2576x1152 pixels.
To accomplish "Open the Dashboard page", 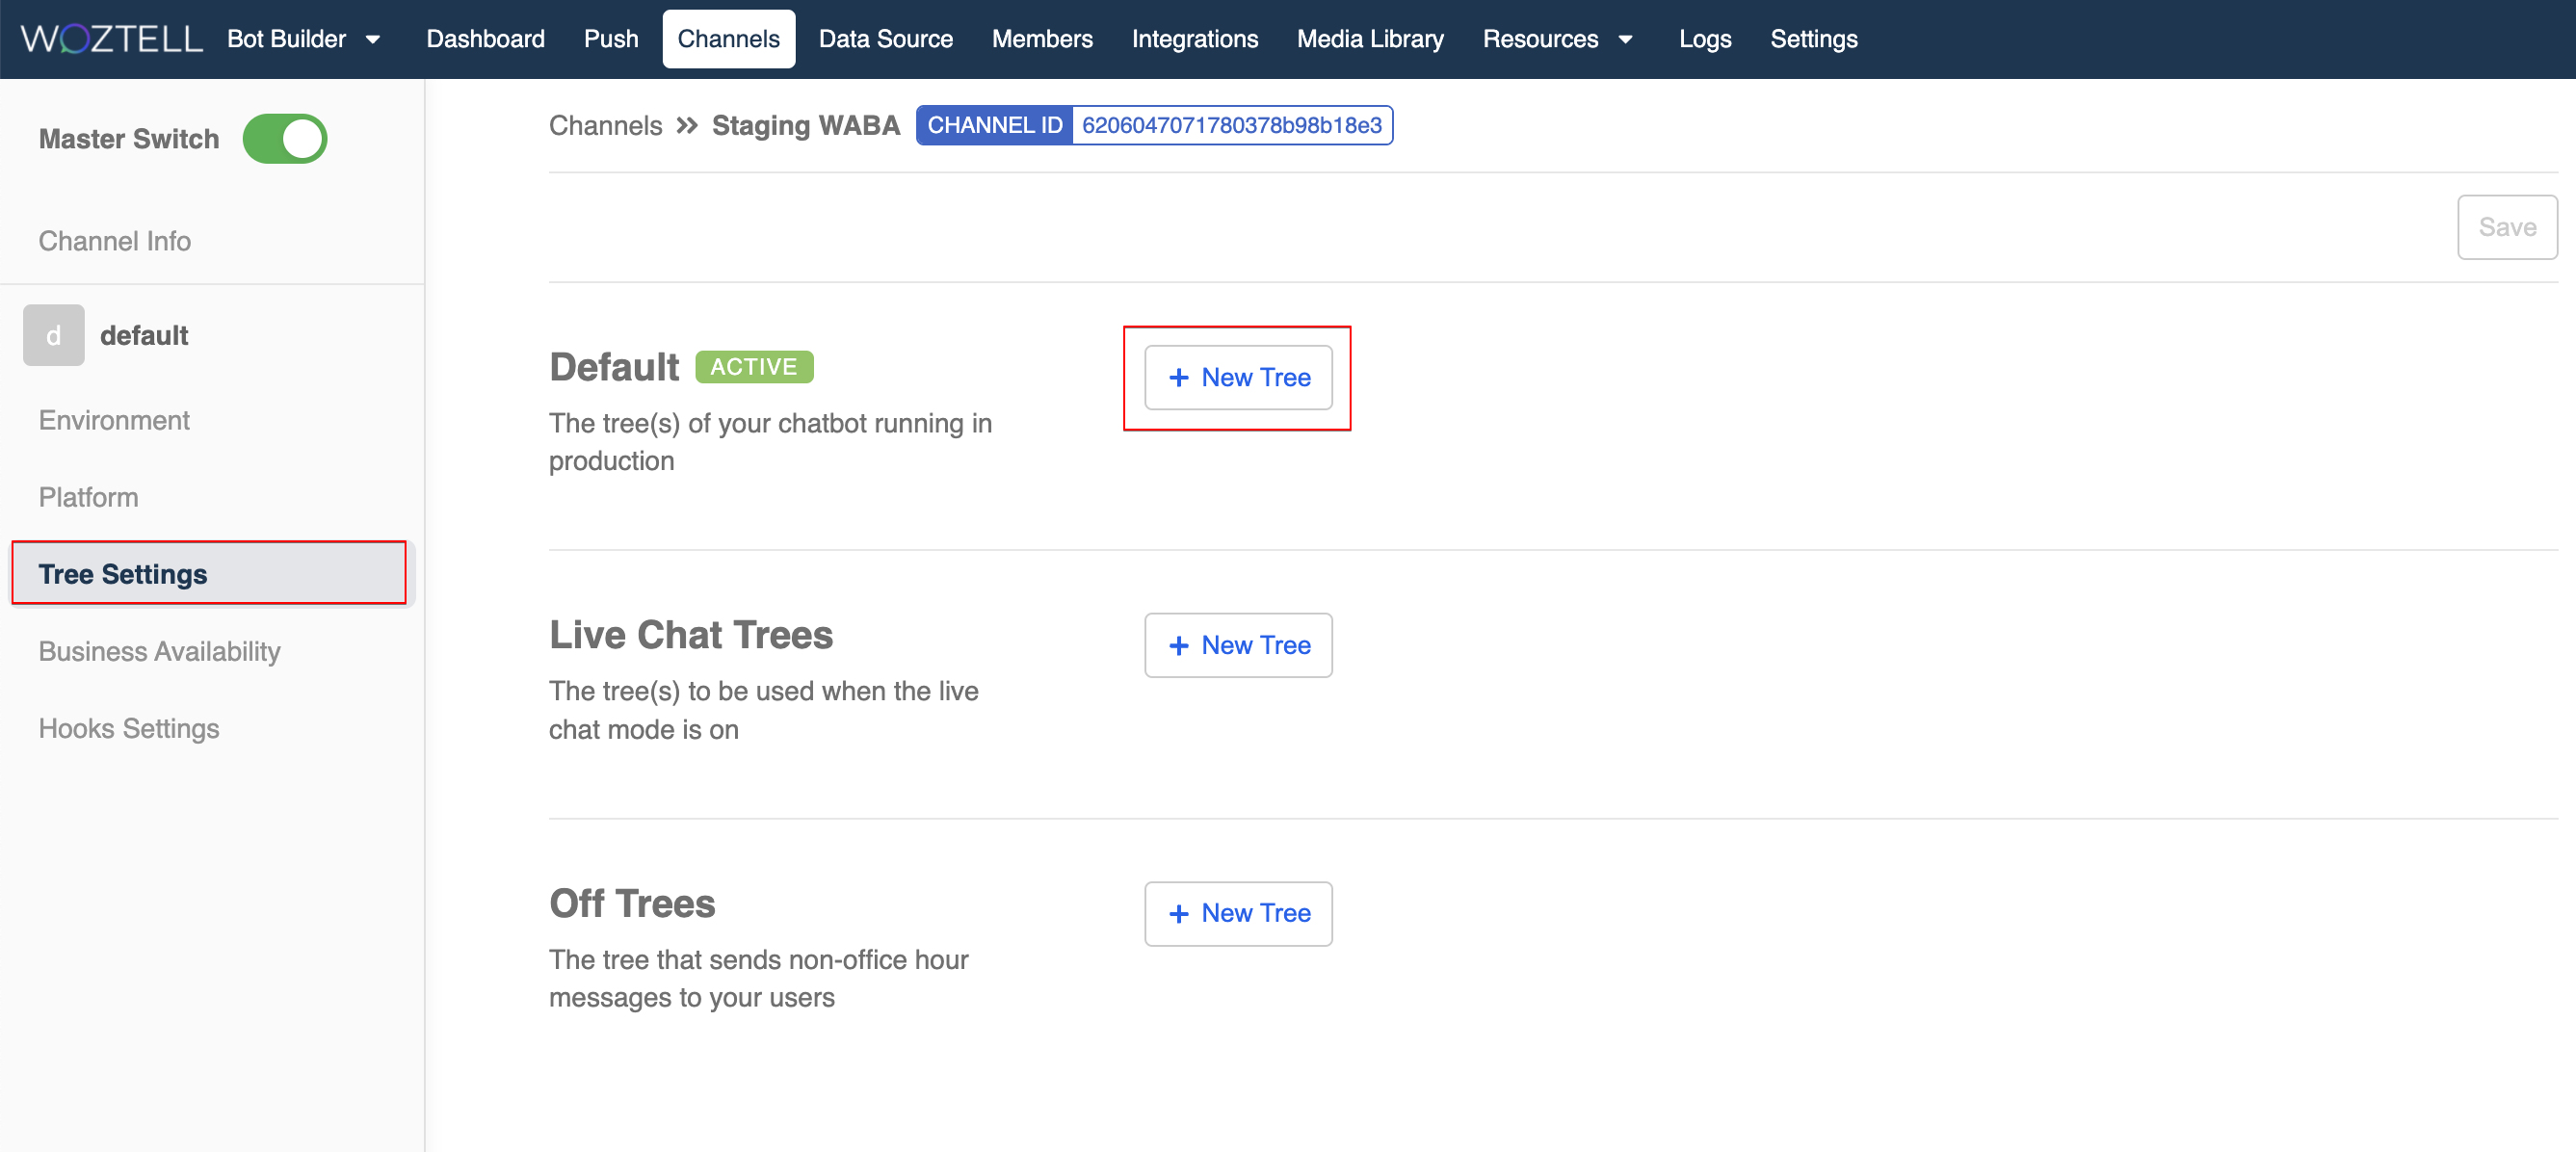I will [485, 39].
